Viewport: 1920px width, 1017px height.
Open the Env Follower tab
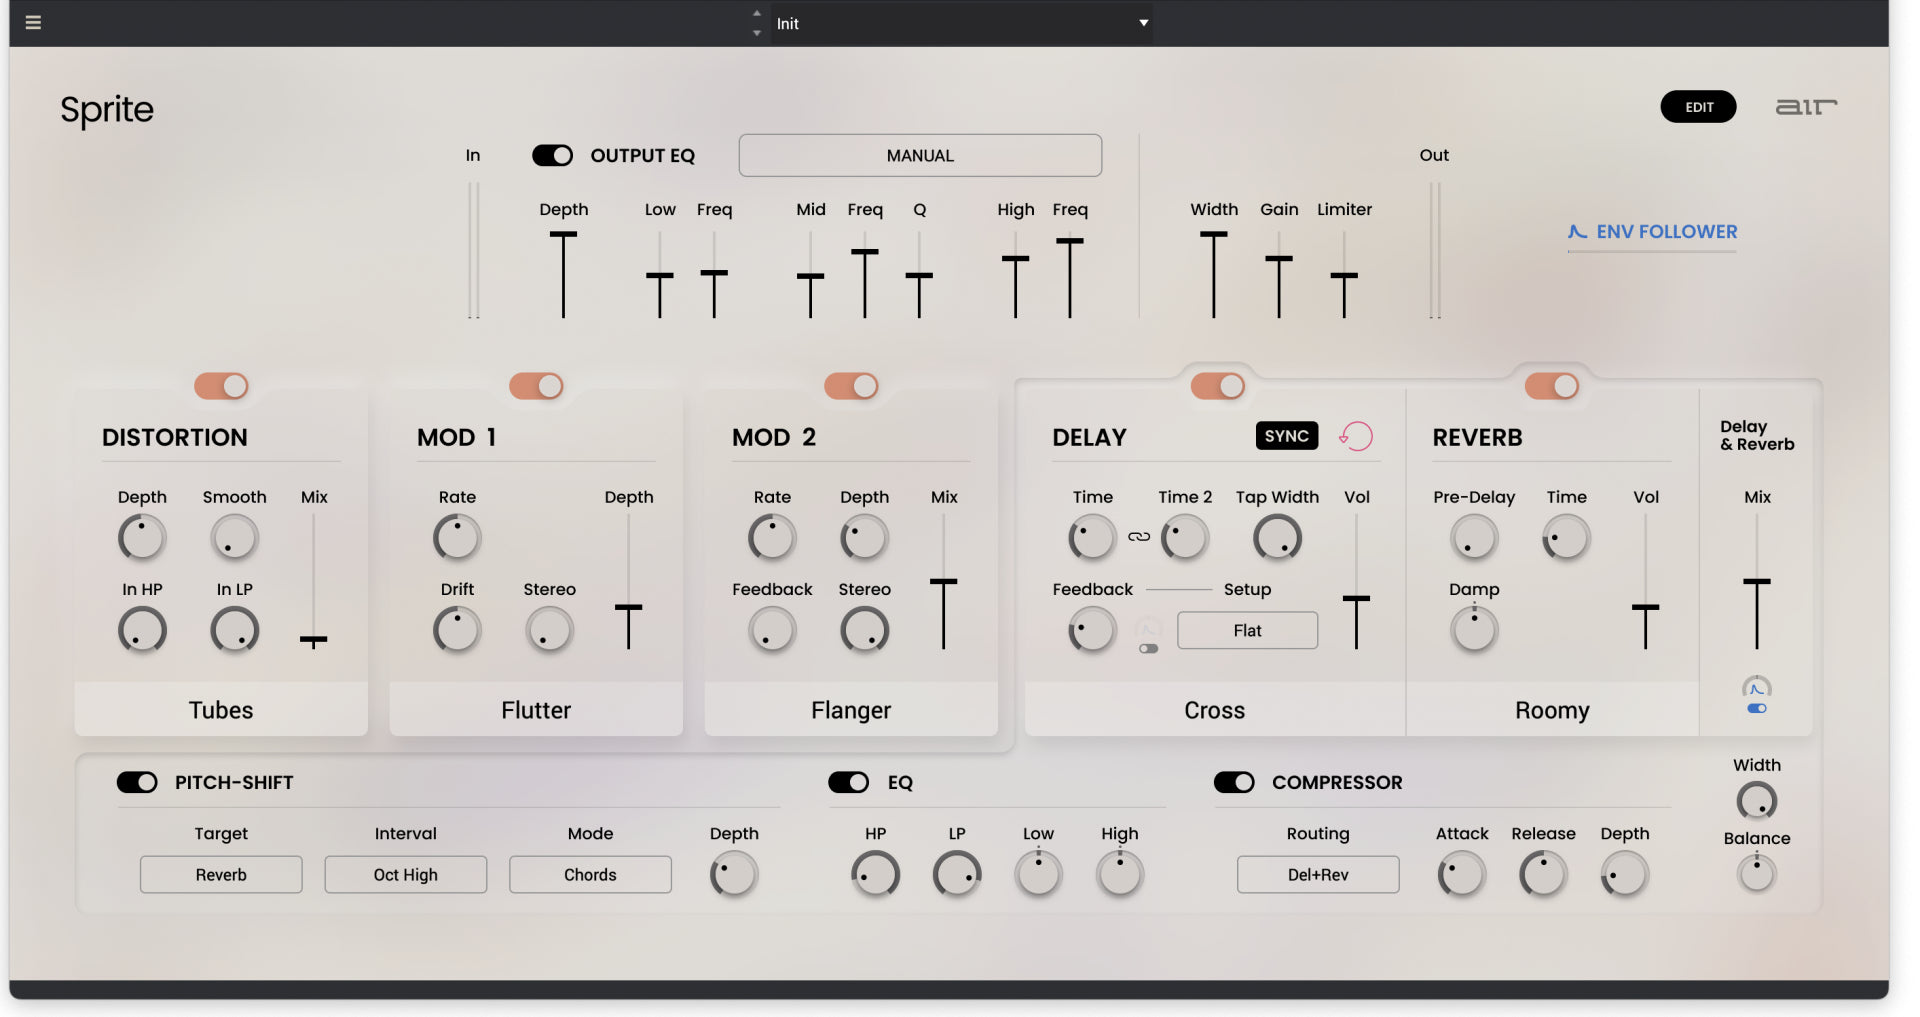[1652, 232]
